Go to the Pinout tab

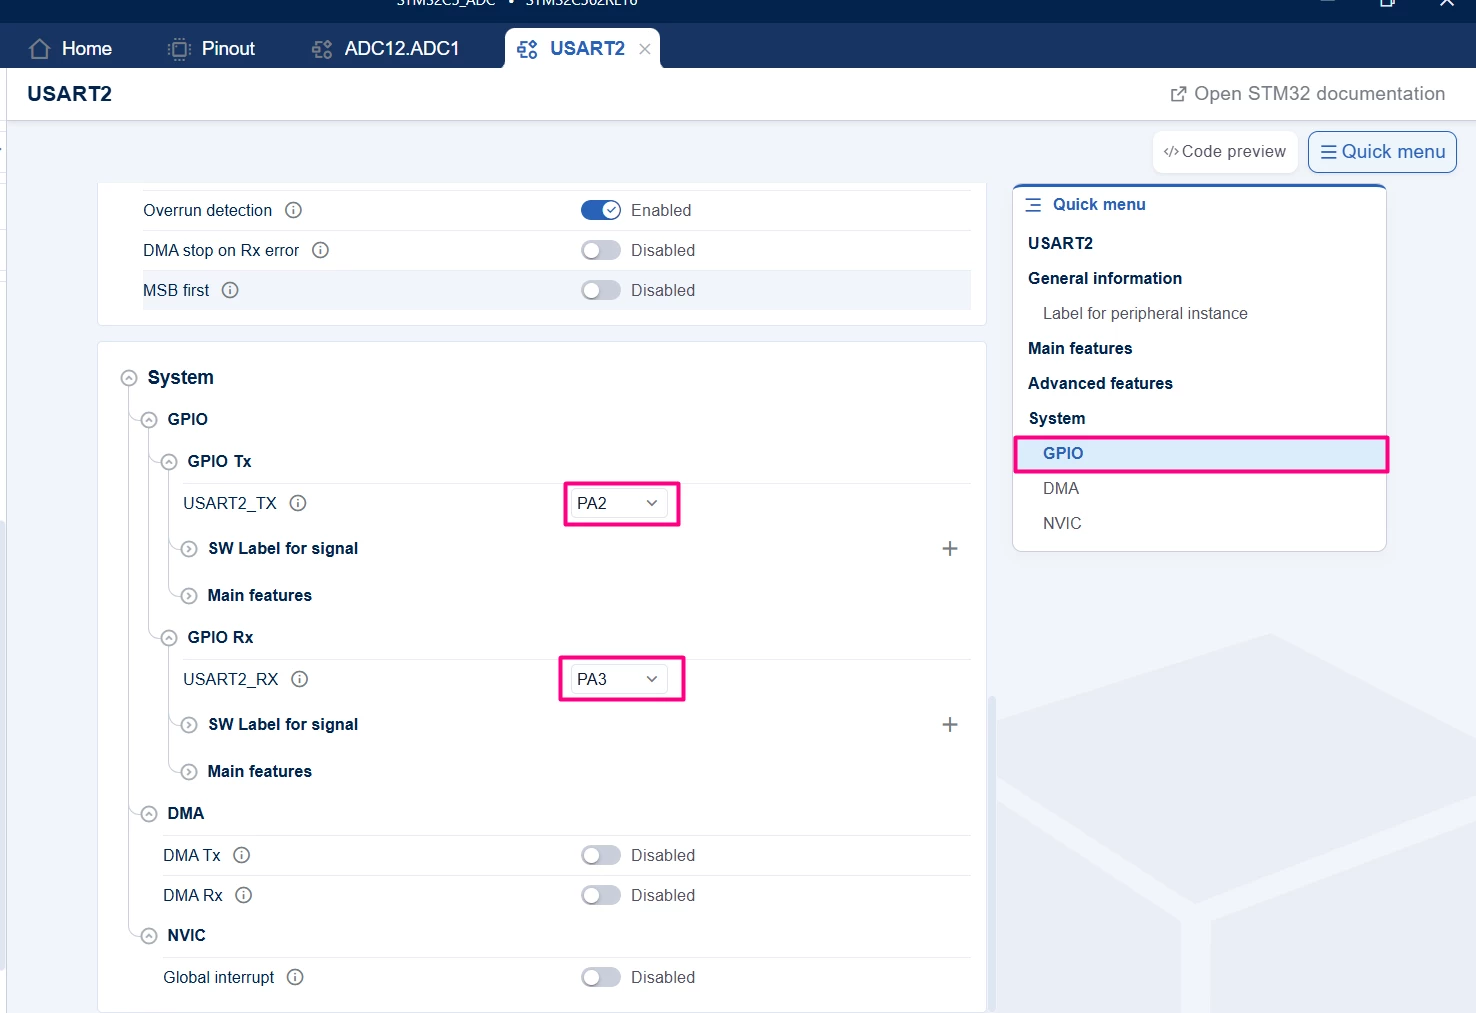tap(211, 49)
